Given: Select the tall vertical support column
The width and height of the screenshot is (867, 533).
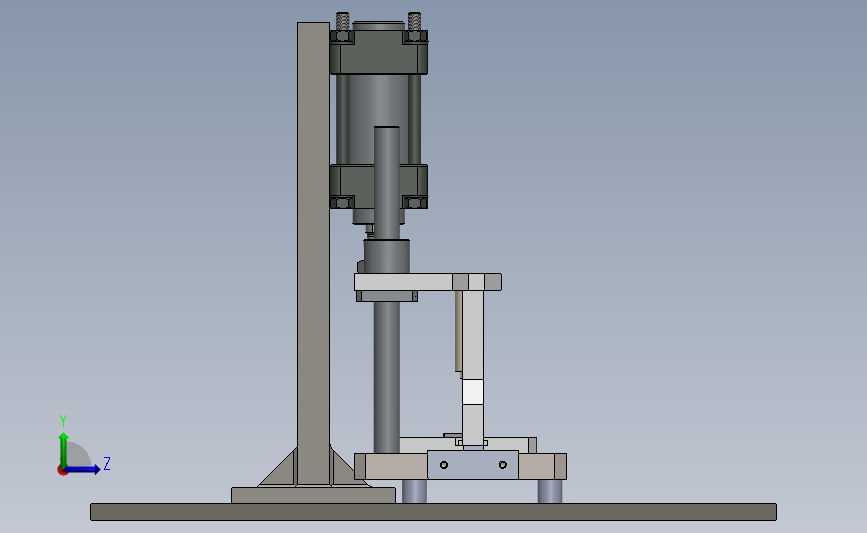Looking at the screenshot, I should [x=313, y=254].
